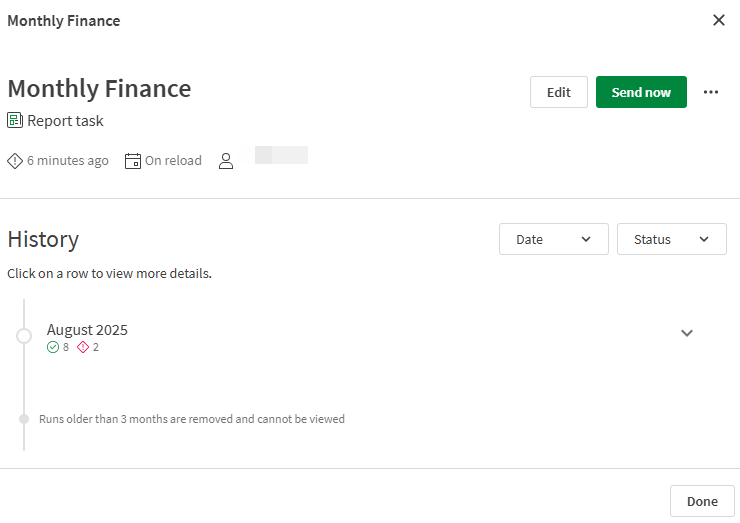Open the Status filter dropdown
This screenshot has width=740, height=523.
click(x=671, y=239)
